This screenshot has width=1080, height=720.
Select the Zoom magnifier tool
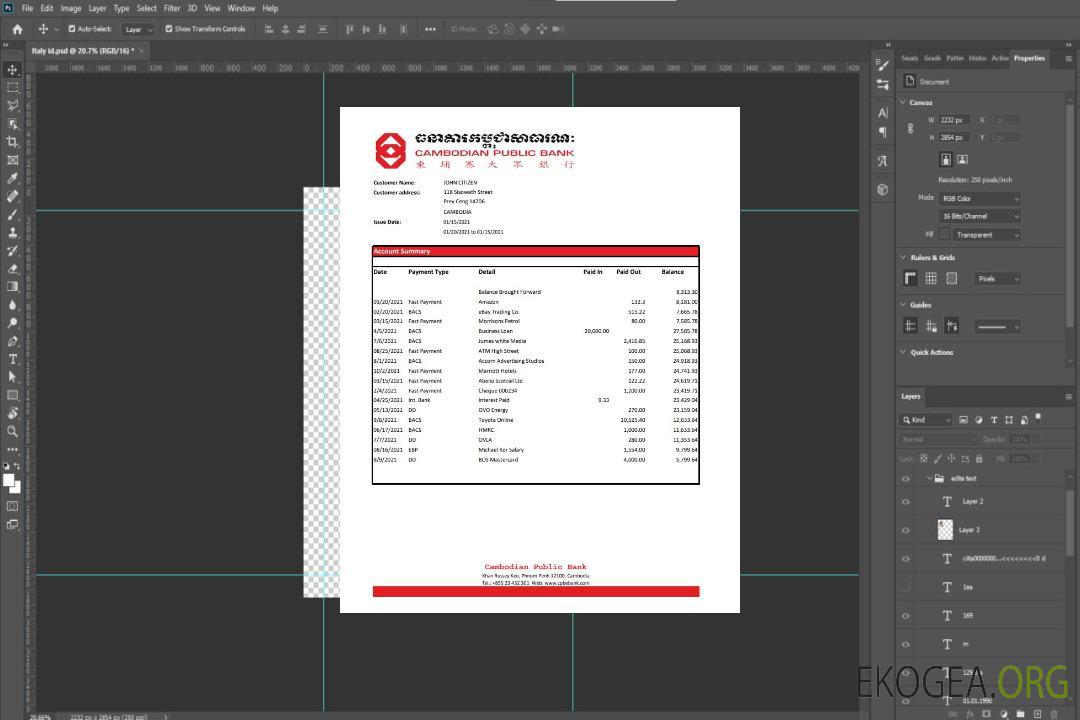coord(12,431)
